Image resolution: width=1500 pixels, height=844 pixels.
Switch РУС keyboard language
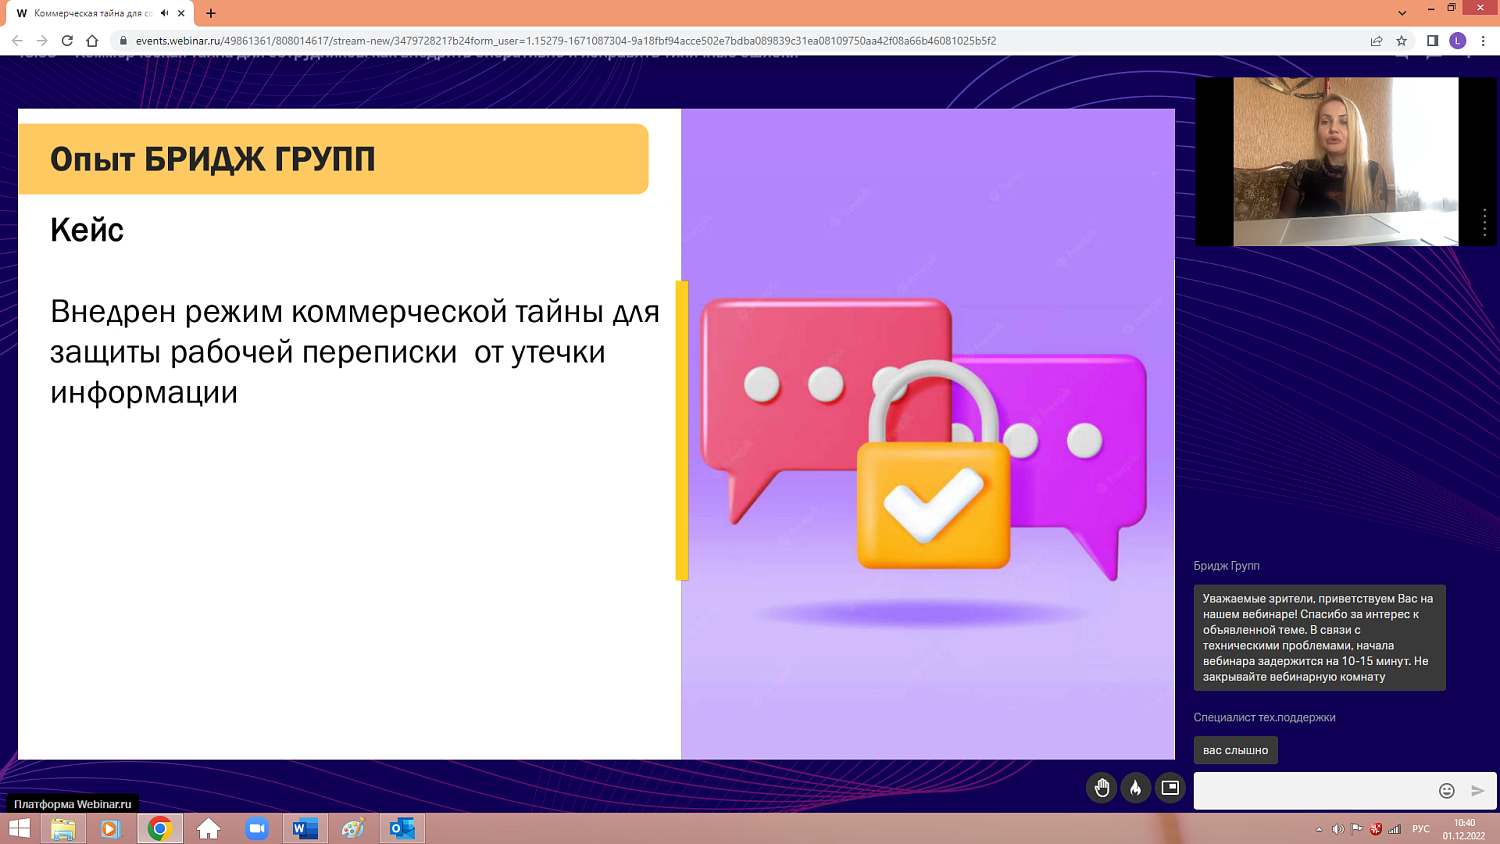pyautogui.click(x=1421, y=829)
